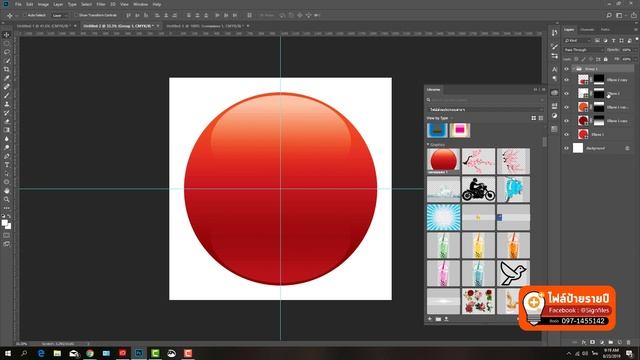Image resolution: width=640 pixels, height=360 pixels.
Task: Hide the Background layer
Action: [x=566, y=148]
